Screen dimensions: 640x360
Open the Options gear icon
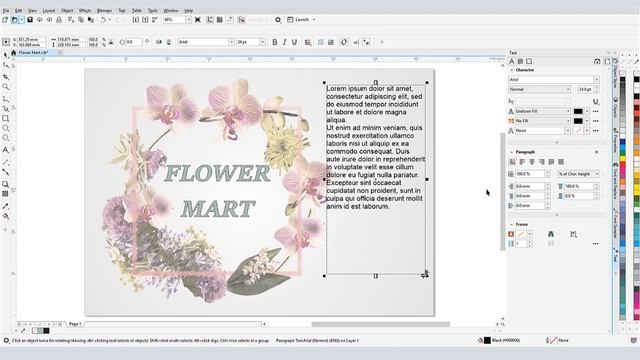click(278, 20)
